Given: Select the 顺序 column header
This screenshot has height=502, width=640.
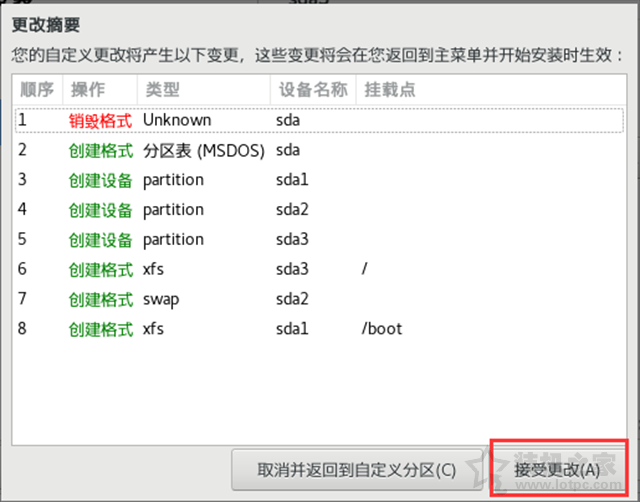Looking at the screenshot, I should [37, 89].
